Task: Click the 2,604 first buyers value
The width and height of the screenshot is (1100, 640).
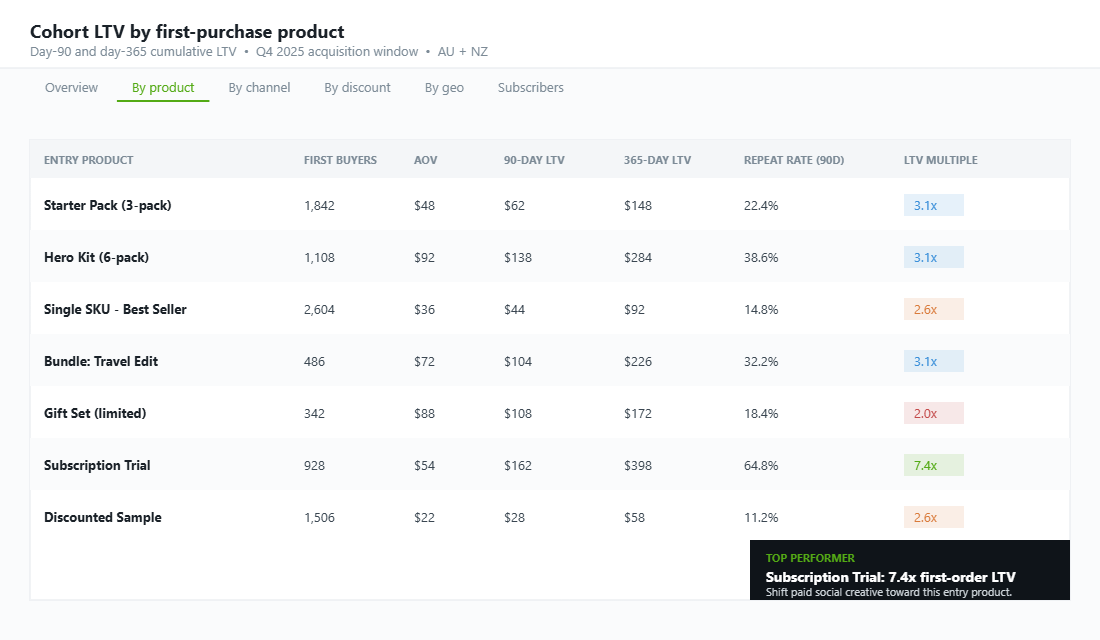Action: [319, 309]
